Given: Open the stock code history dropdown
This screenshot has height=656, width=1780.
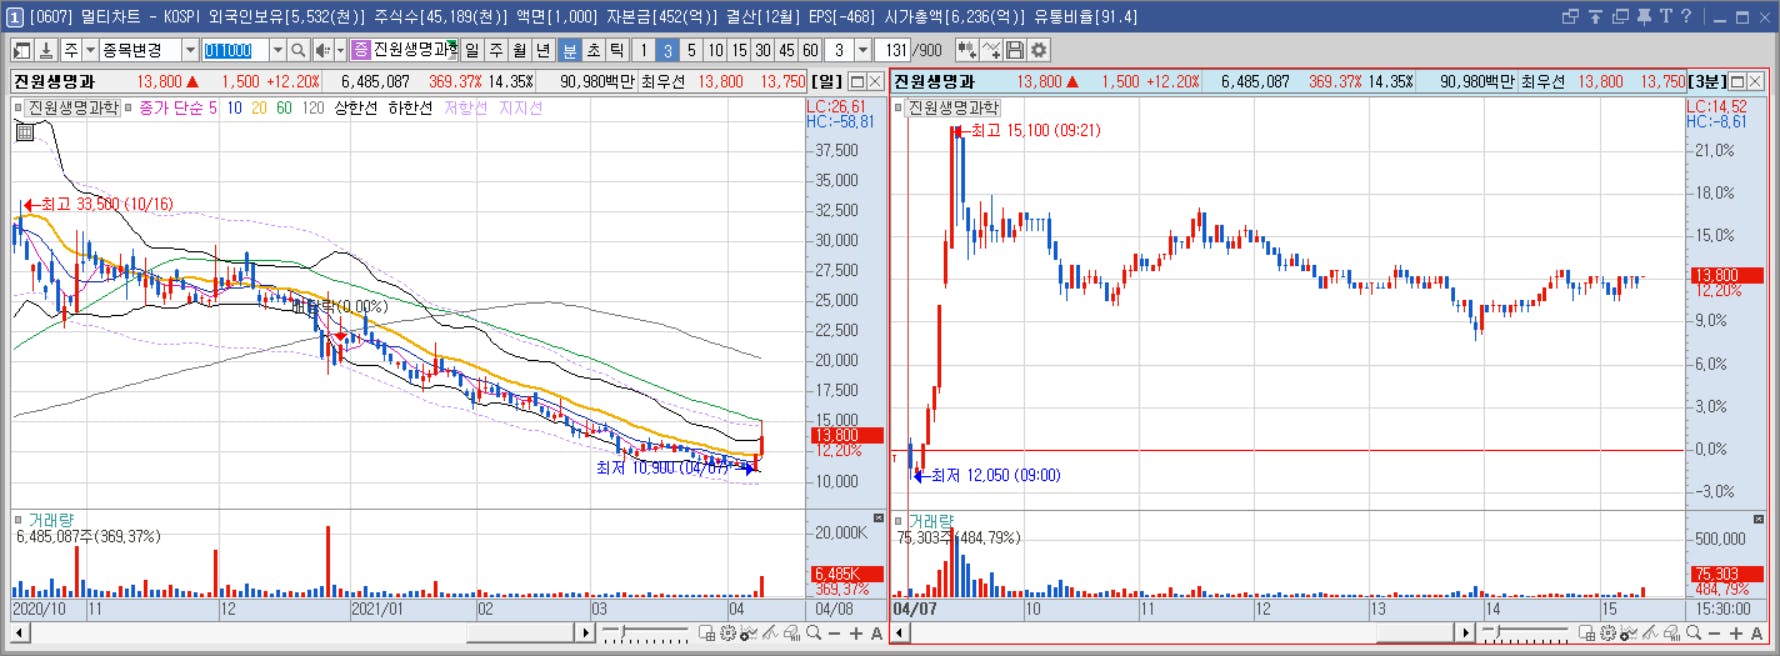Looking at the screenshot, I should pyautogui.click(x=278, y=50).
